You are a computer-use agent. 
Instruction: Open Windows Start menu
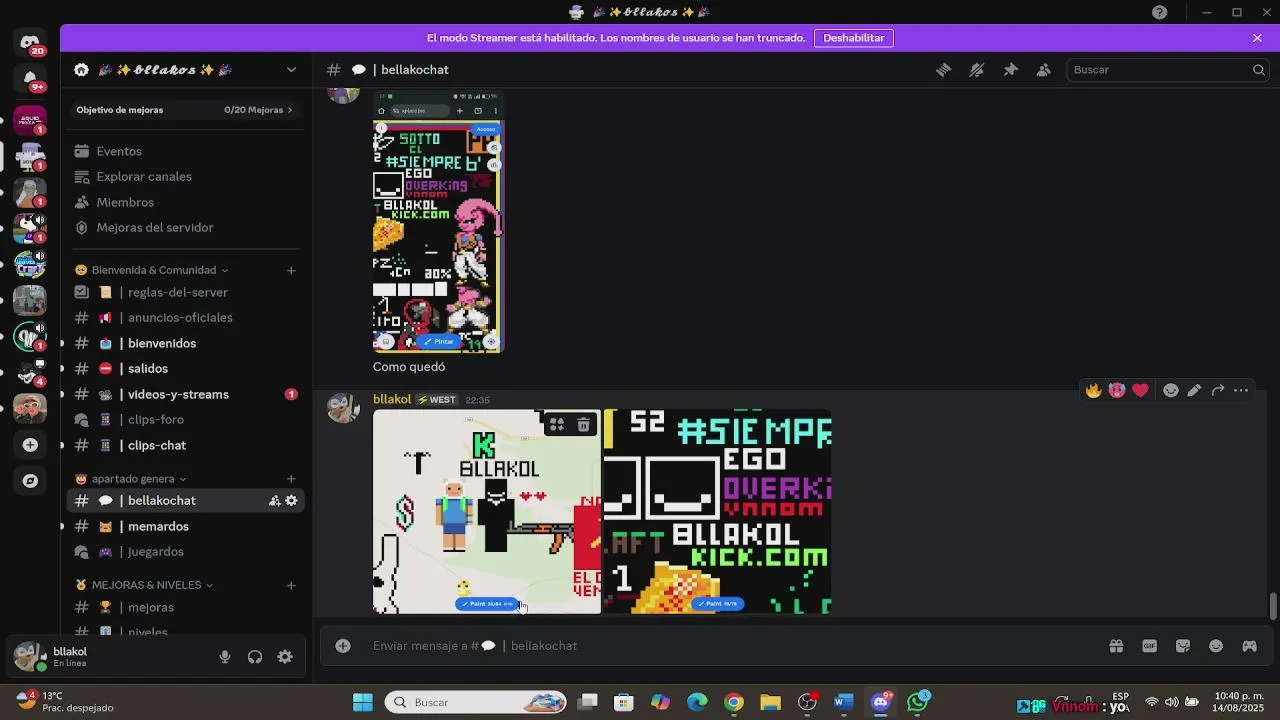(x=362, y=702)
